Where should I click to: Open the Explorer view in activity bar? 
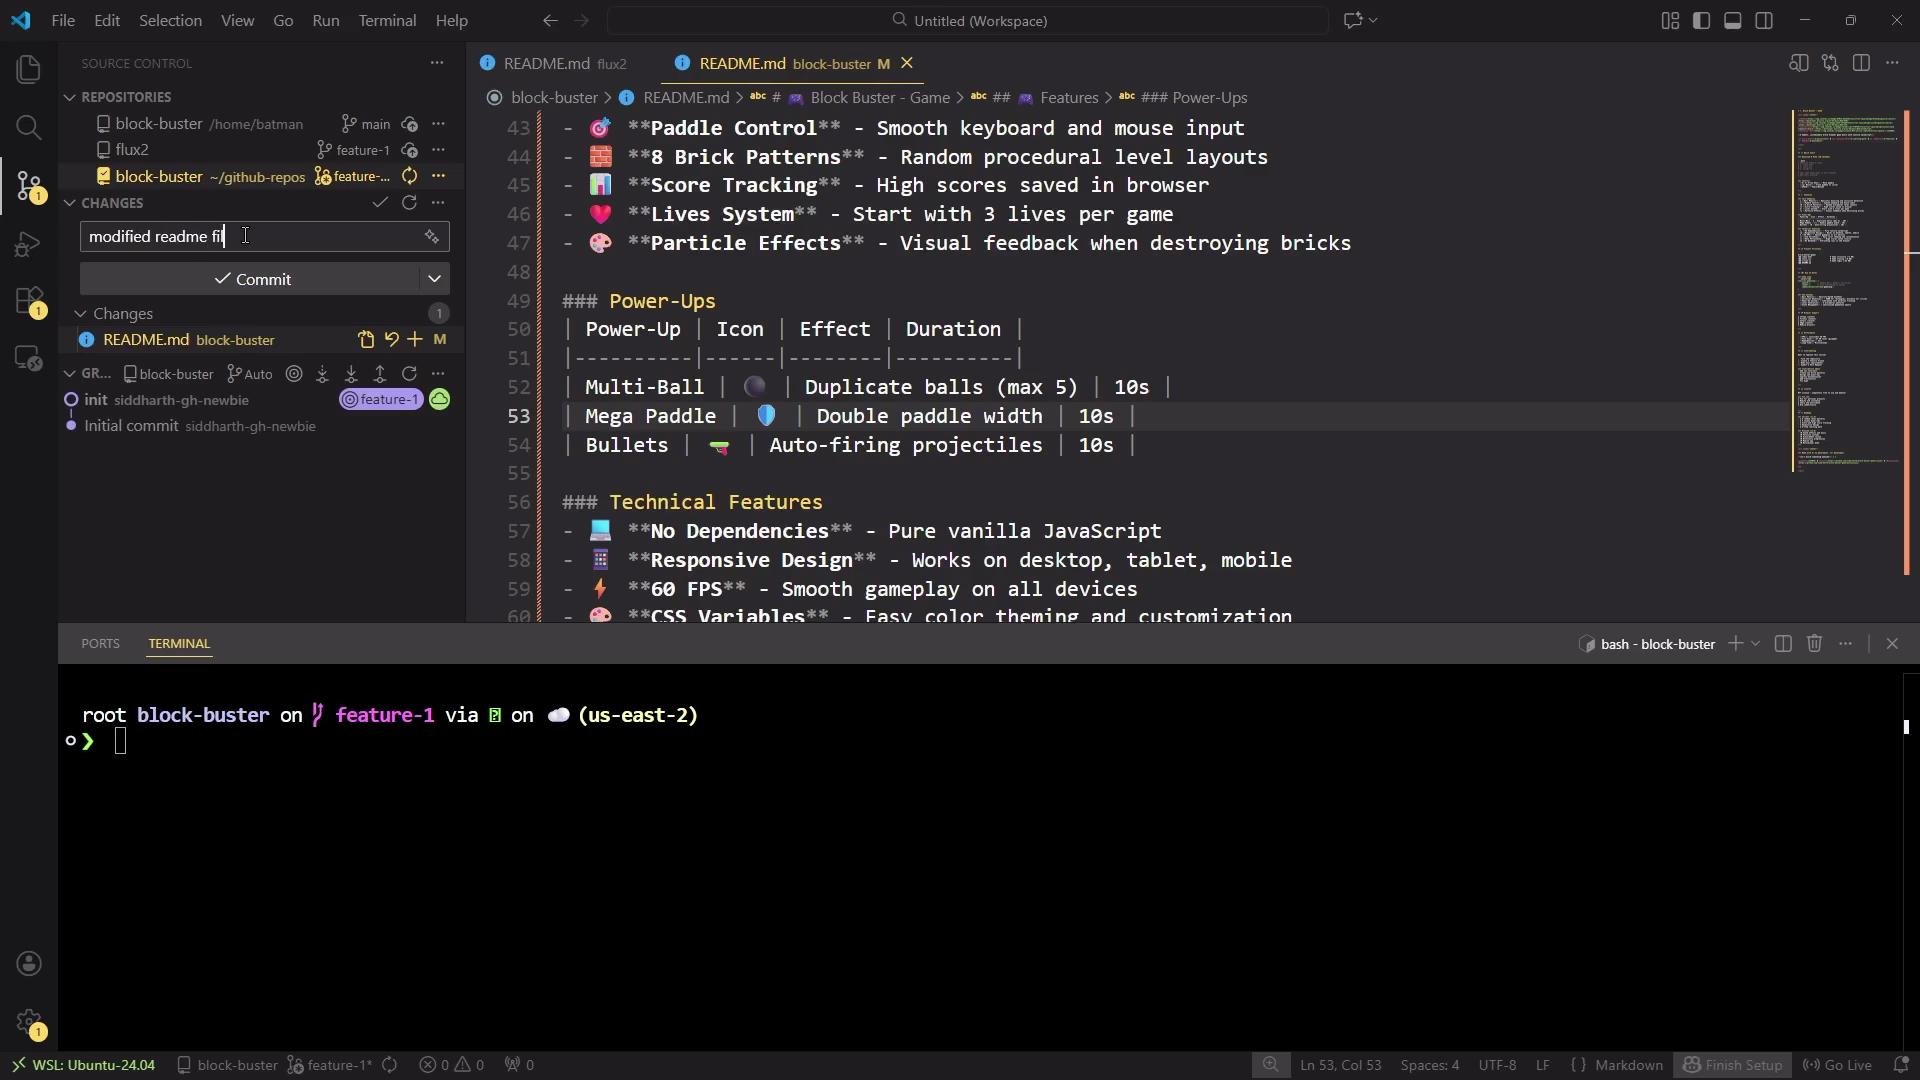29,69
